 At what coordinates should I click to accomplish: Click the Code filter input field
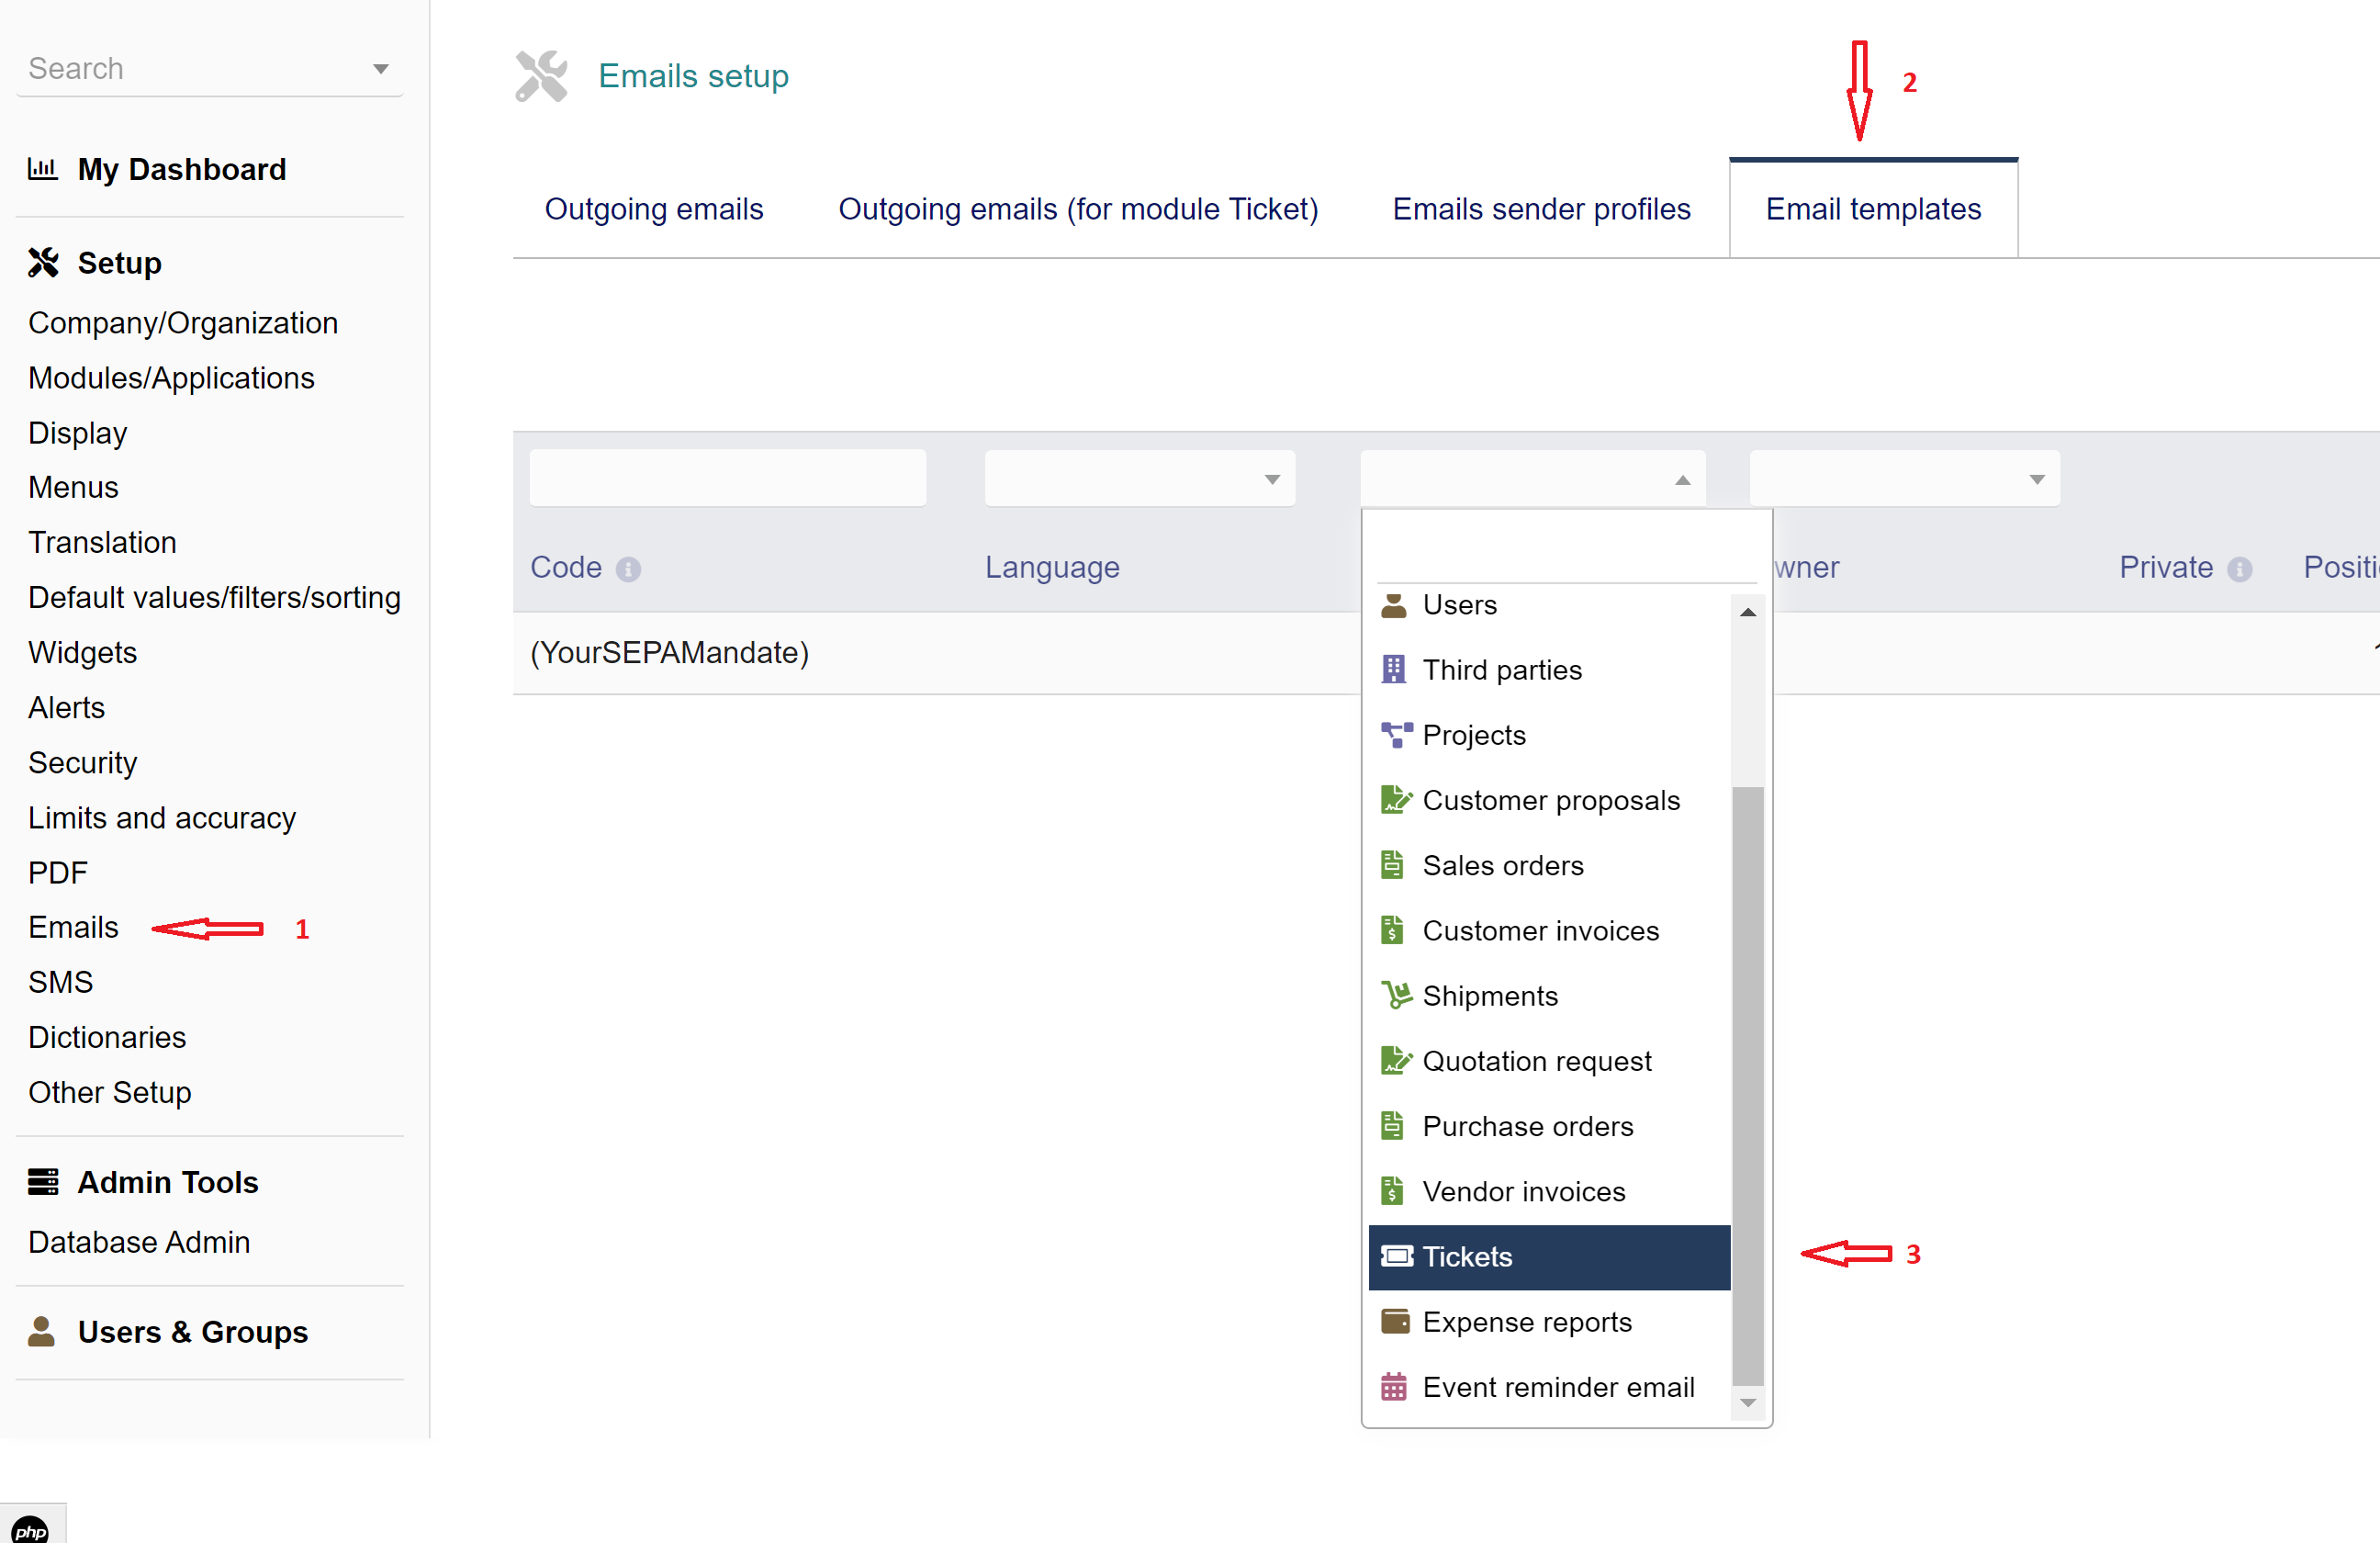click(727, 478)
